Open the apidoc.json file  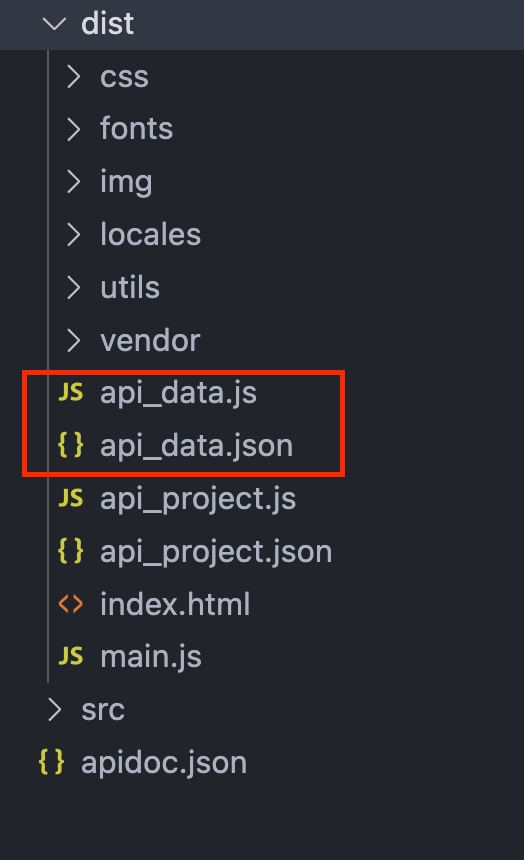(x=164, y=762)
